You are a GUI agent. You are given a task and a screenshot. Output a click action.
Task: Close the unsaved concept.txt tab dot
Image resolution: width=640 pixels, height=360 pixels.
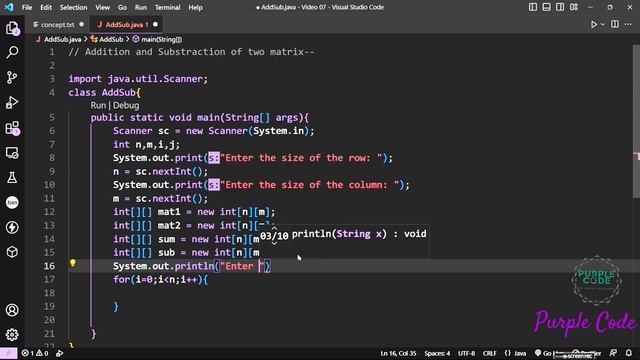(x=82, y=24)
